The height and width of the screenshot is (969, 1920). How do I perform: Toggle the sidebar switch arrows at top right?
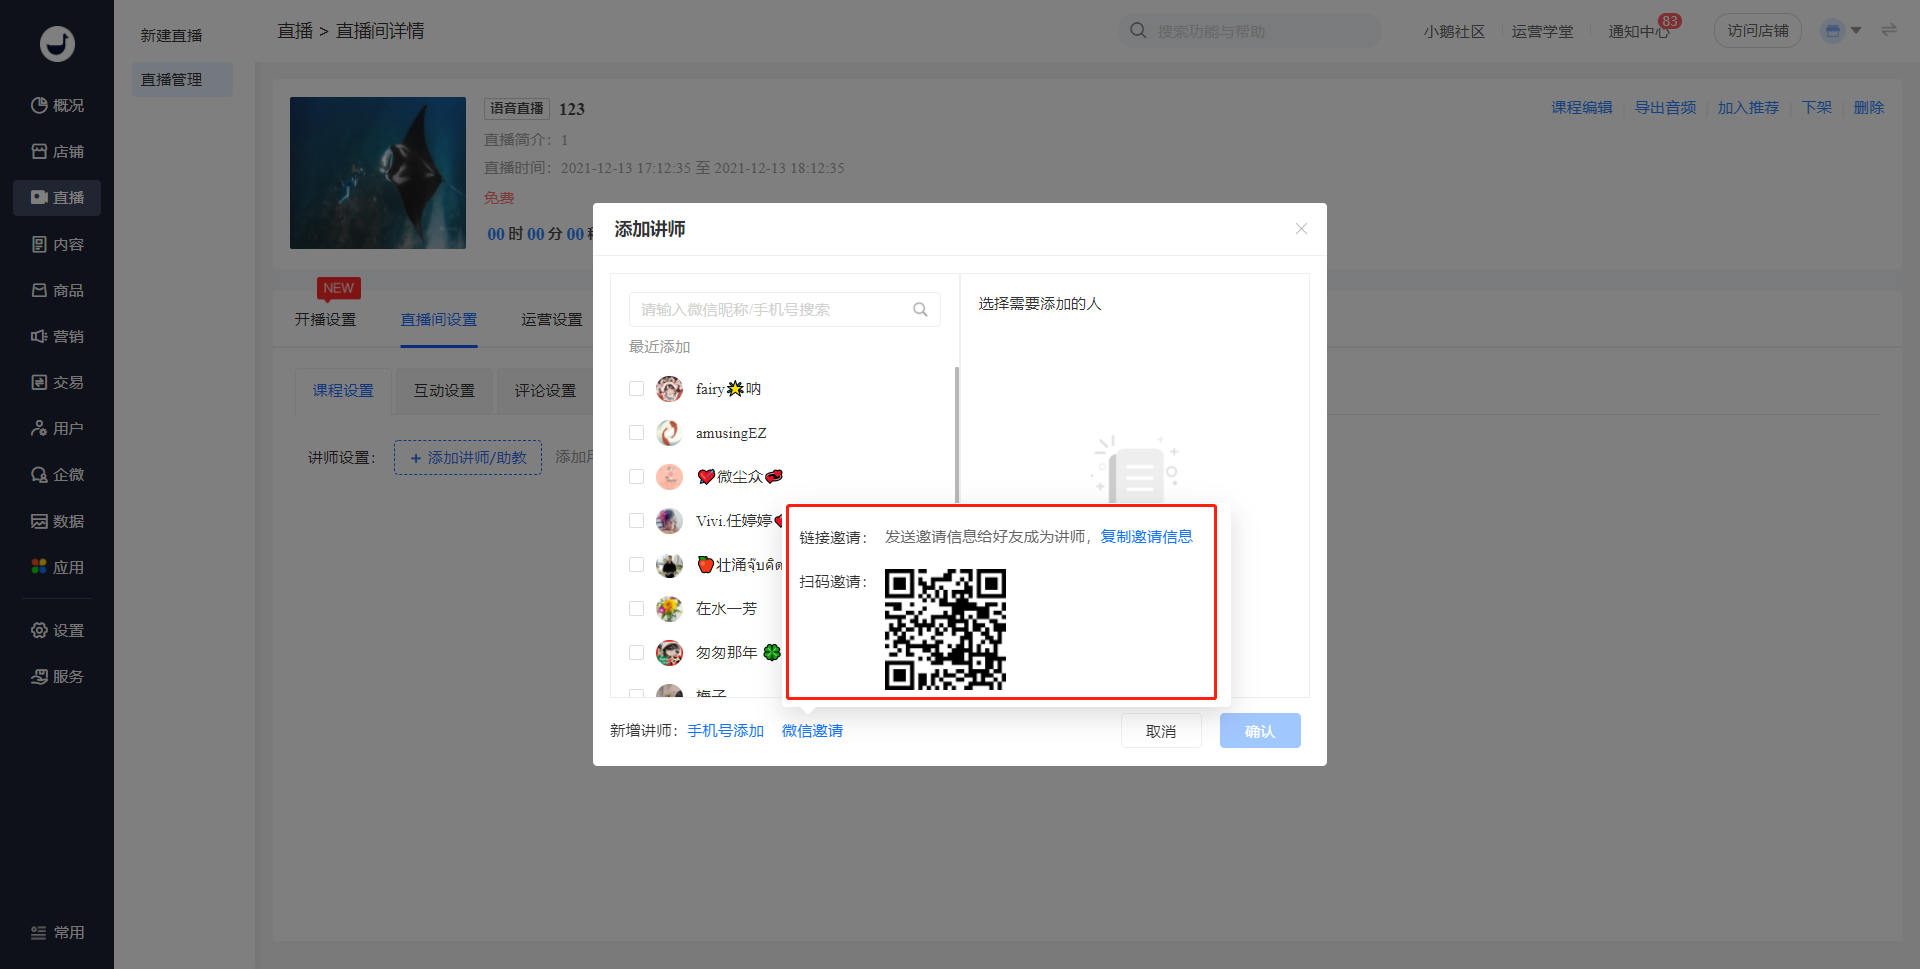click(x=1889, y=31)
